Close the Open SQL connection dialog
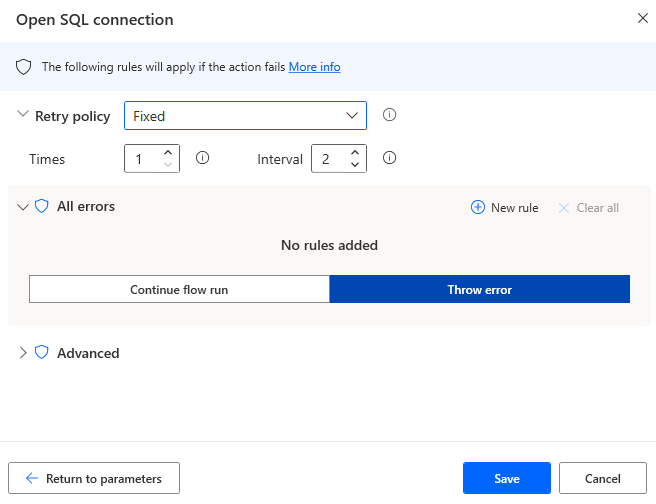 pos(643,18)
